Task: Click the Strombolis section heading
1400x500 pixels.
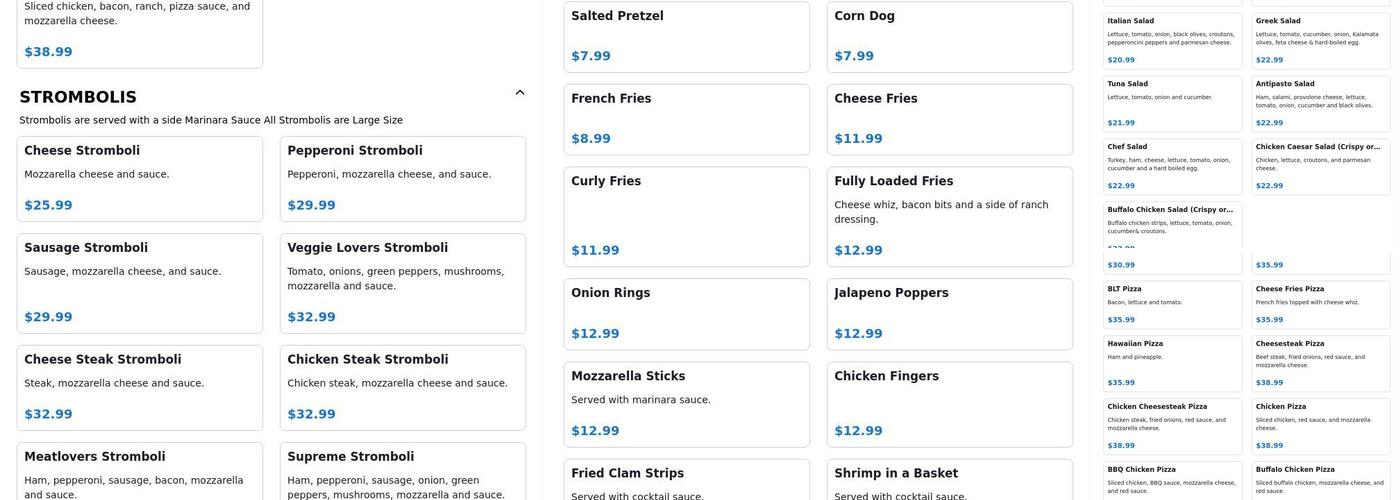Action: [78, 97]
